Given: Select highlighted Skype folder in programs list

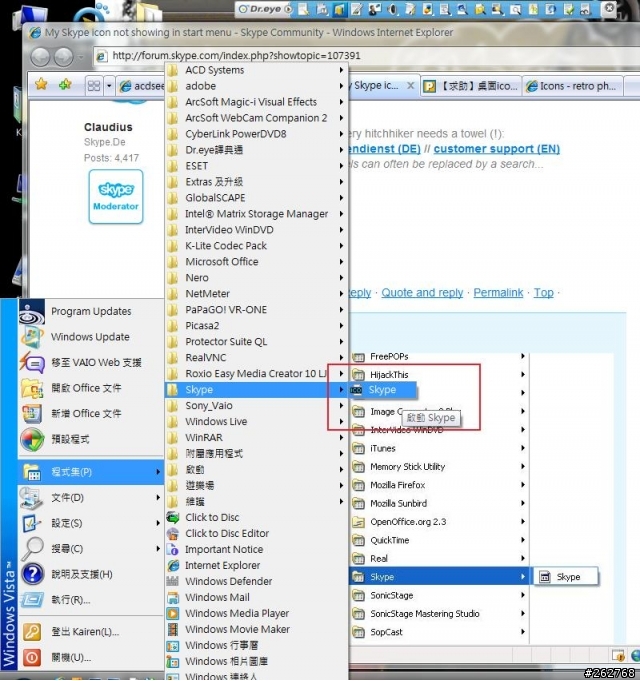Looking at the screenshot, I should (256, 390).
